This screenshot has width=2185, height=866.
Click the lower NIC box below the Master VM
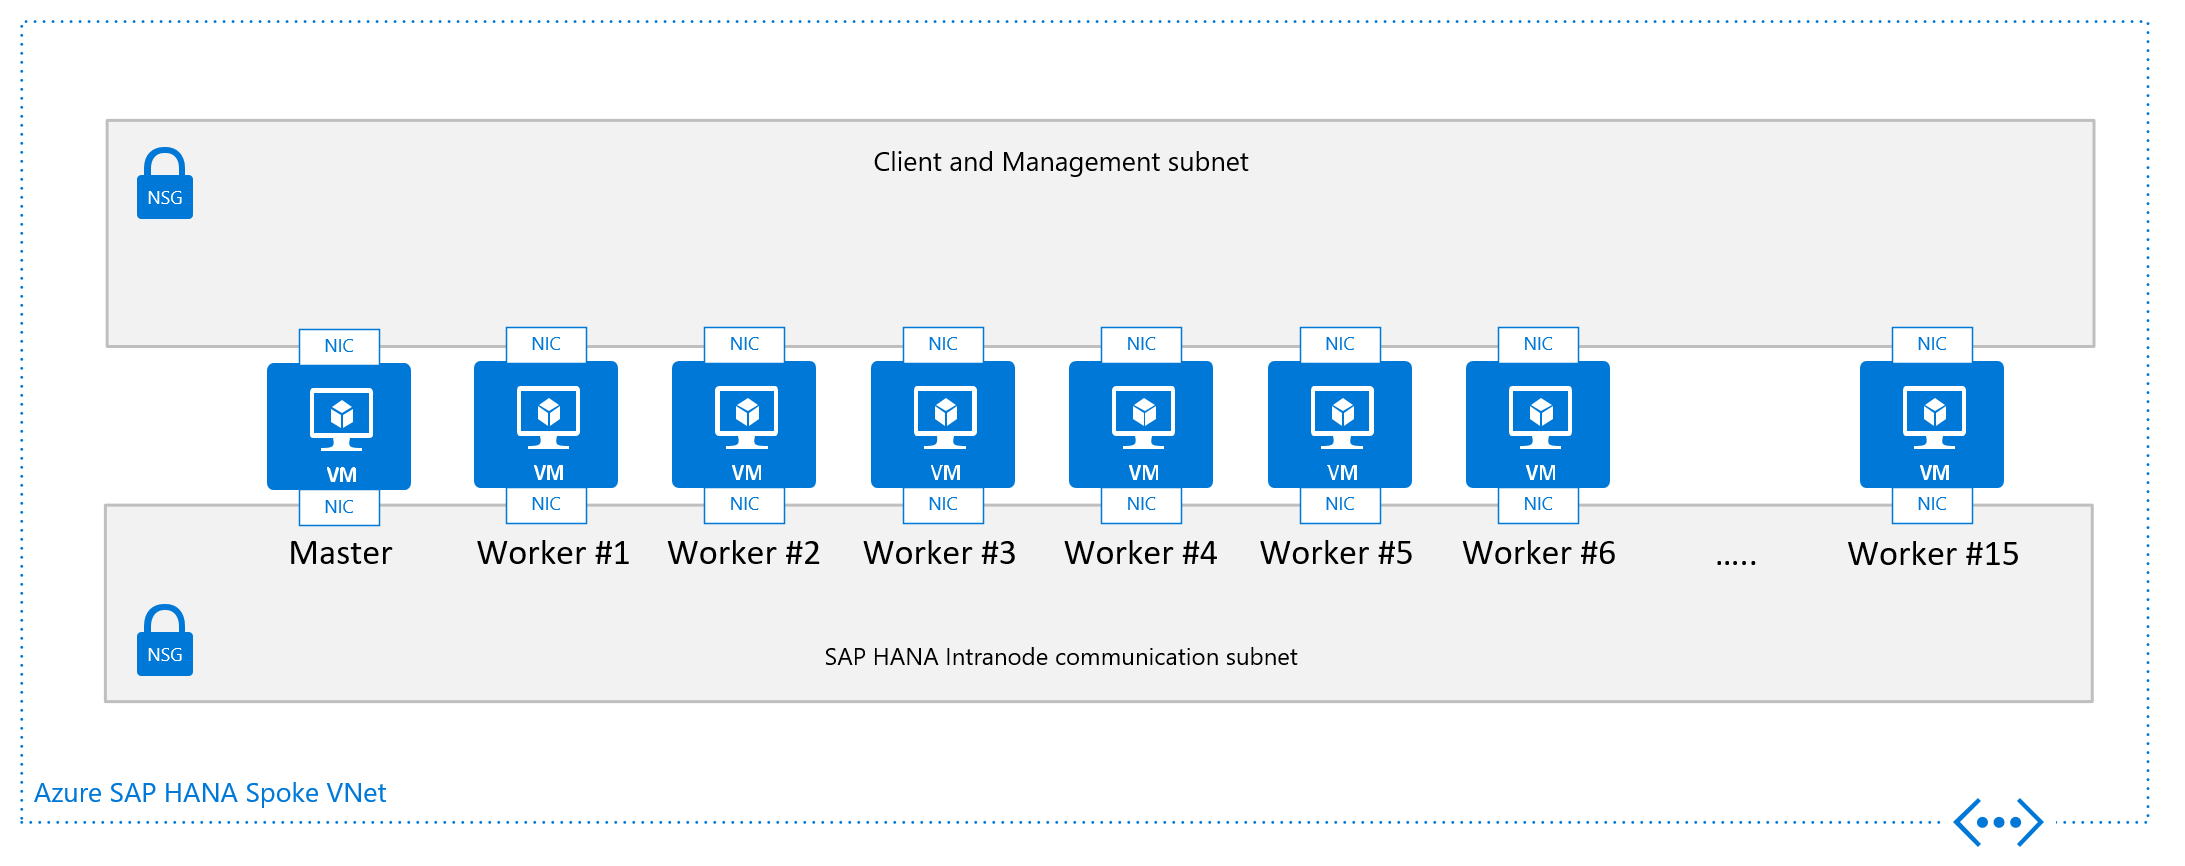click(x=339, y=507)
